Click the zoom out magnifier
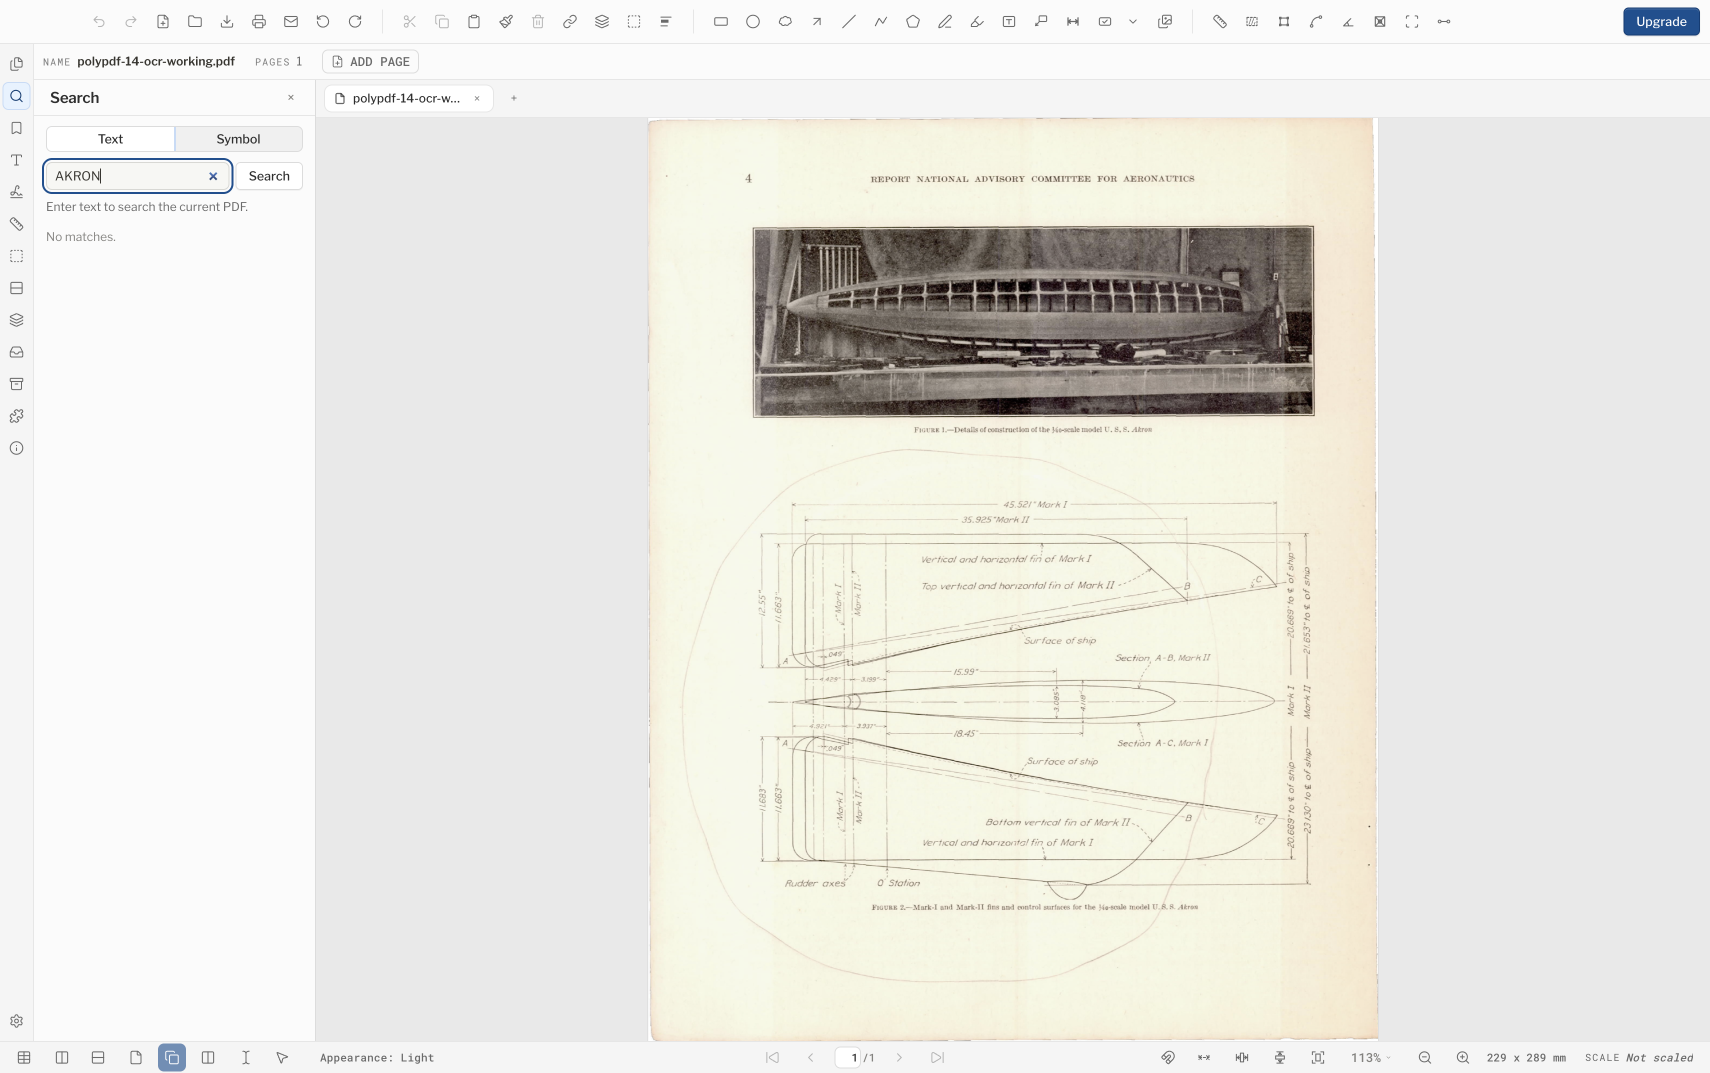This screenshot has width=1710, height=1073. [1425, 1057]
